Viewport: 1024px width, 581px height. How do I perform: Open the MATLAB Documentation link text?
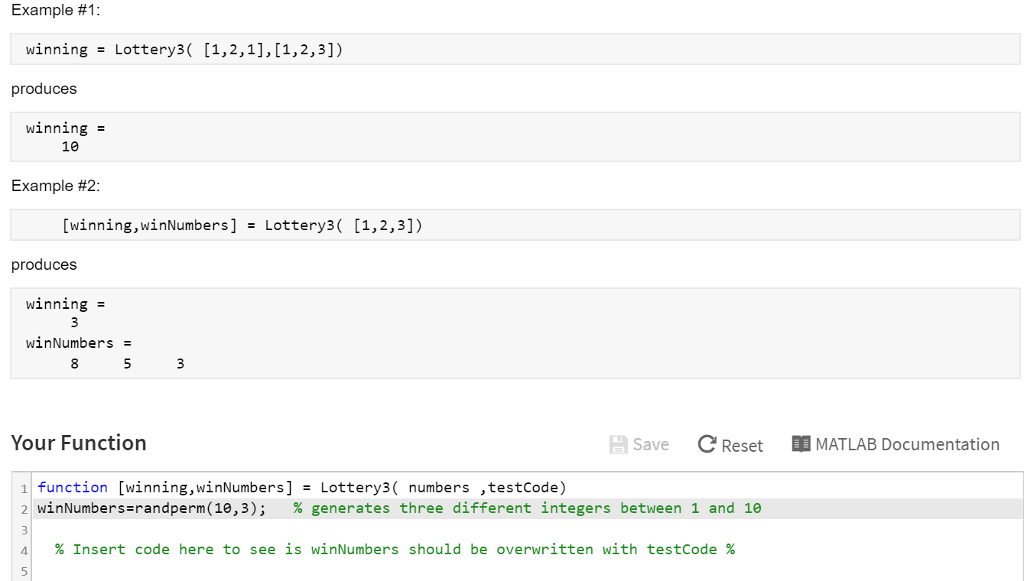click(x=907, y=444)
